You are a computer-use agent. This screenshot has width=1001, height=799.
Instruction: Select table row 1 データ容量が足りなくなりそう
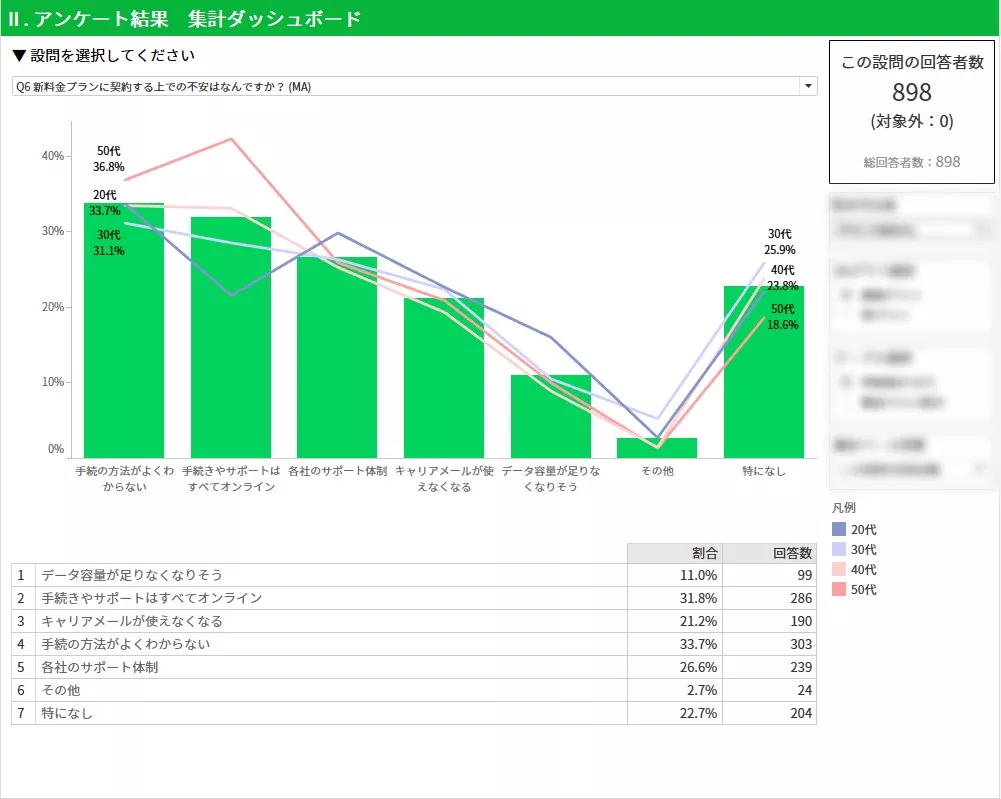pos(330,575)
